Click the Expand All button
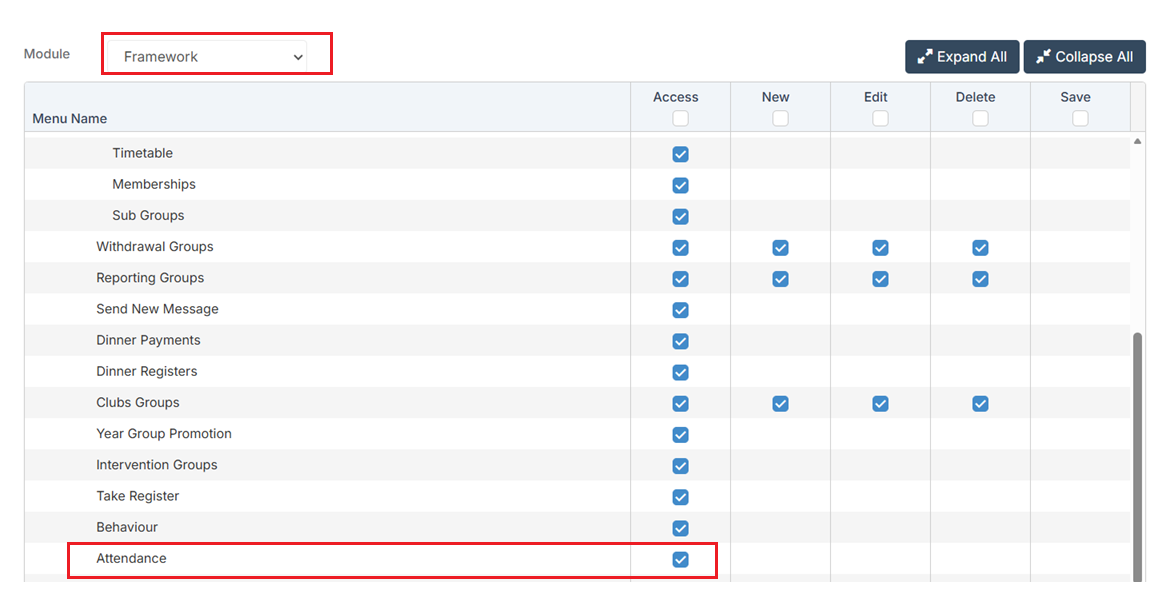The height and width of the screenshot is (612, 1152). click(962, 57)
